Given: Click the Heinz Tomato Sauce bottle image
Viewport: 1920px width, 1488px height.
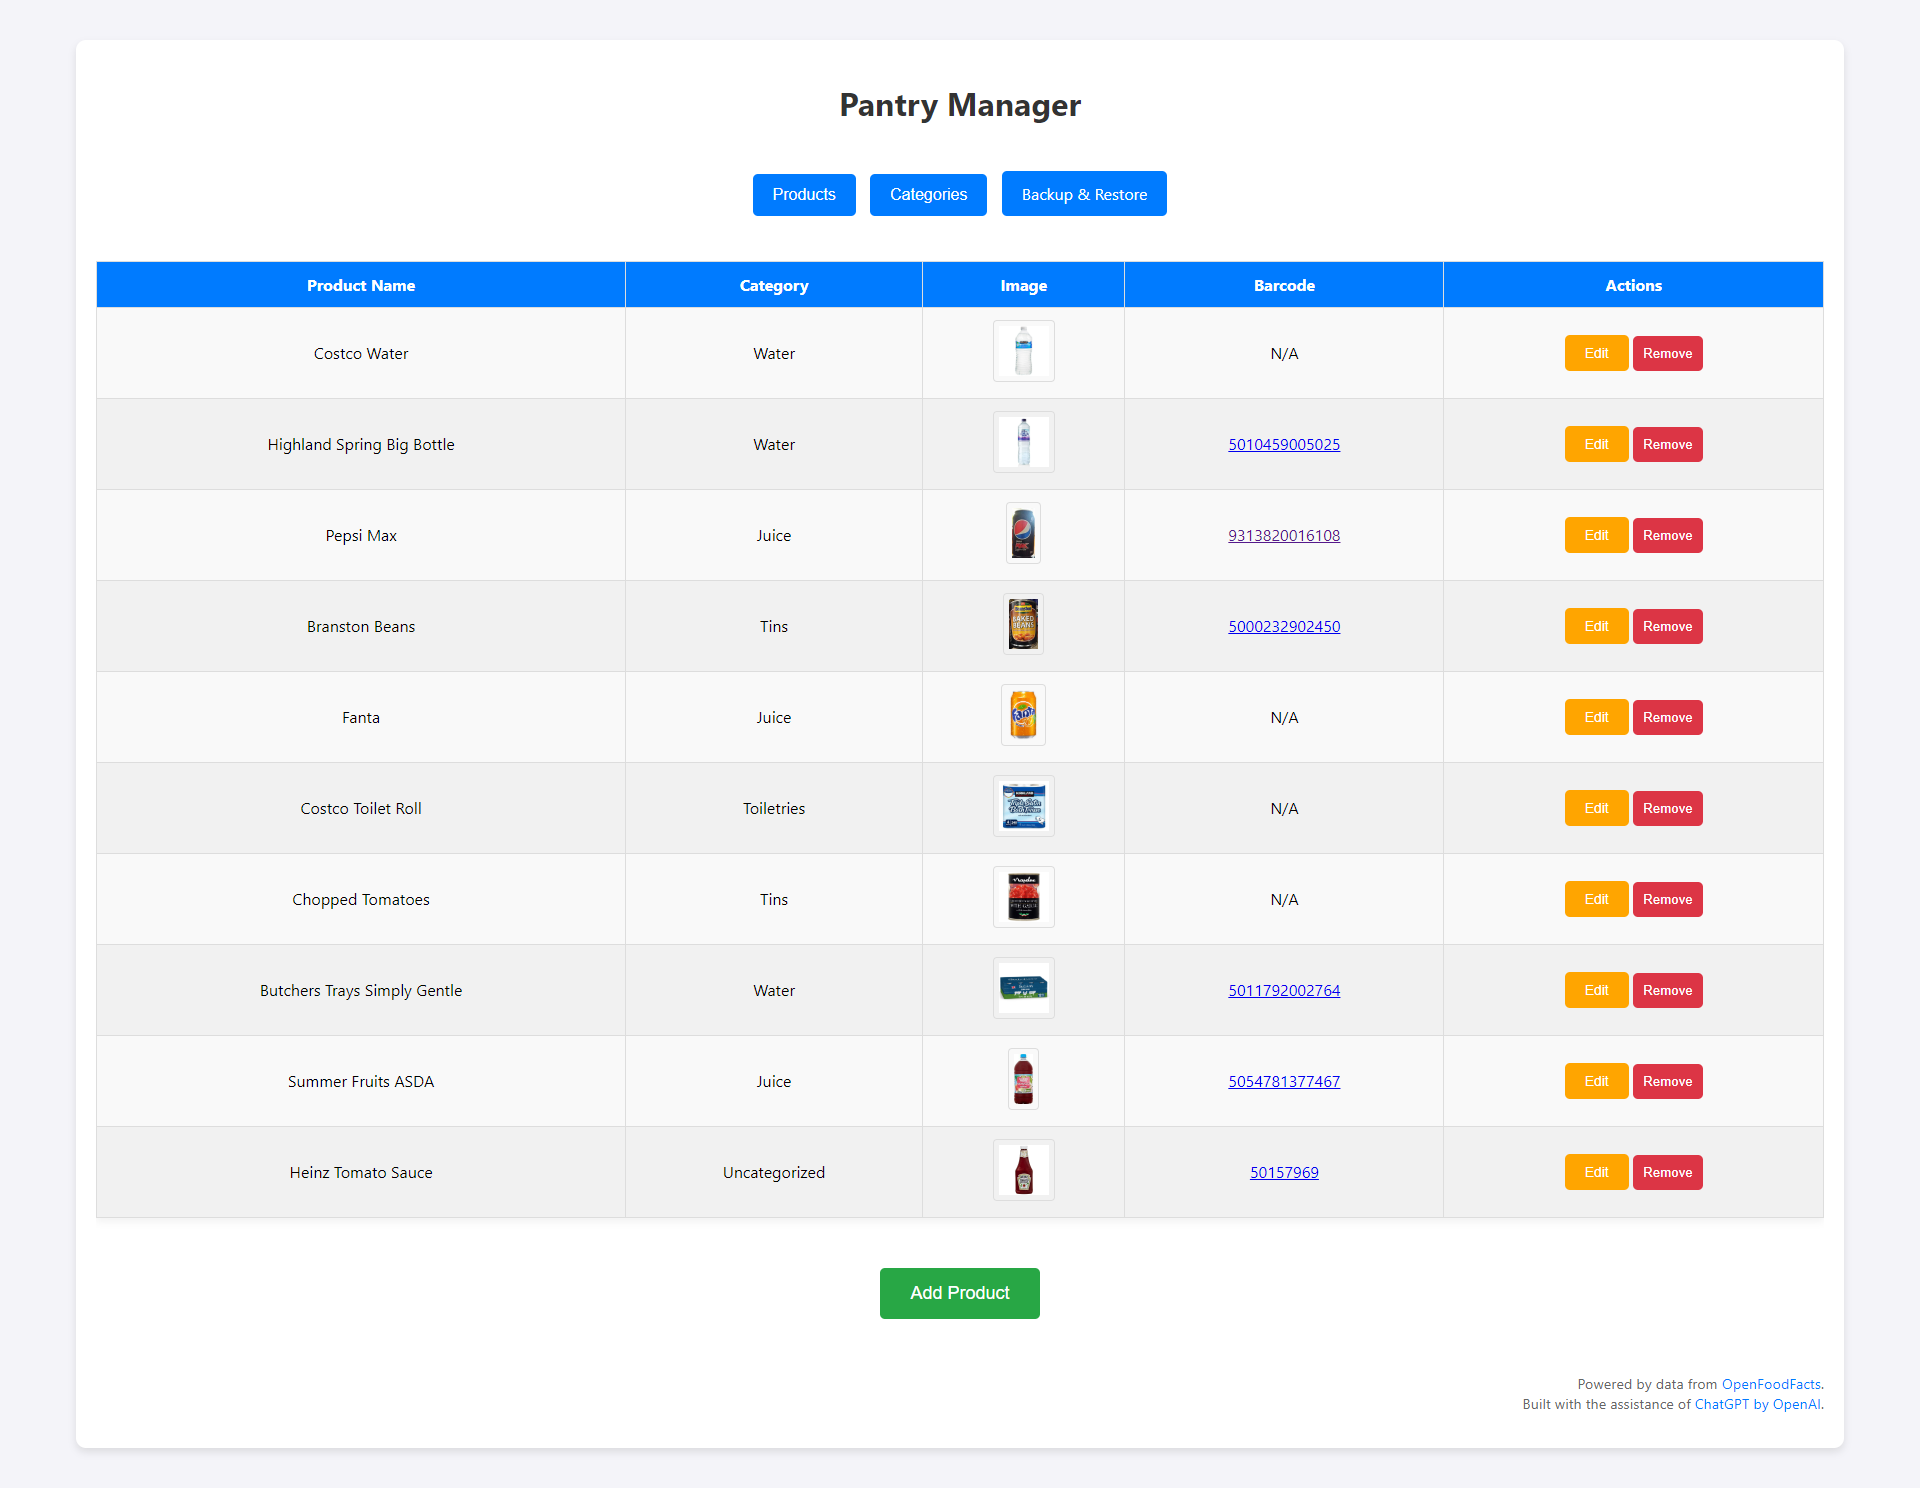Looking at the screenshot, I should click(1023, 1171).
